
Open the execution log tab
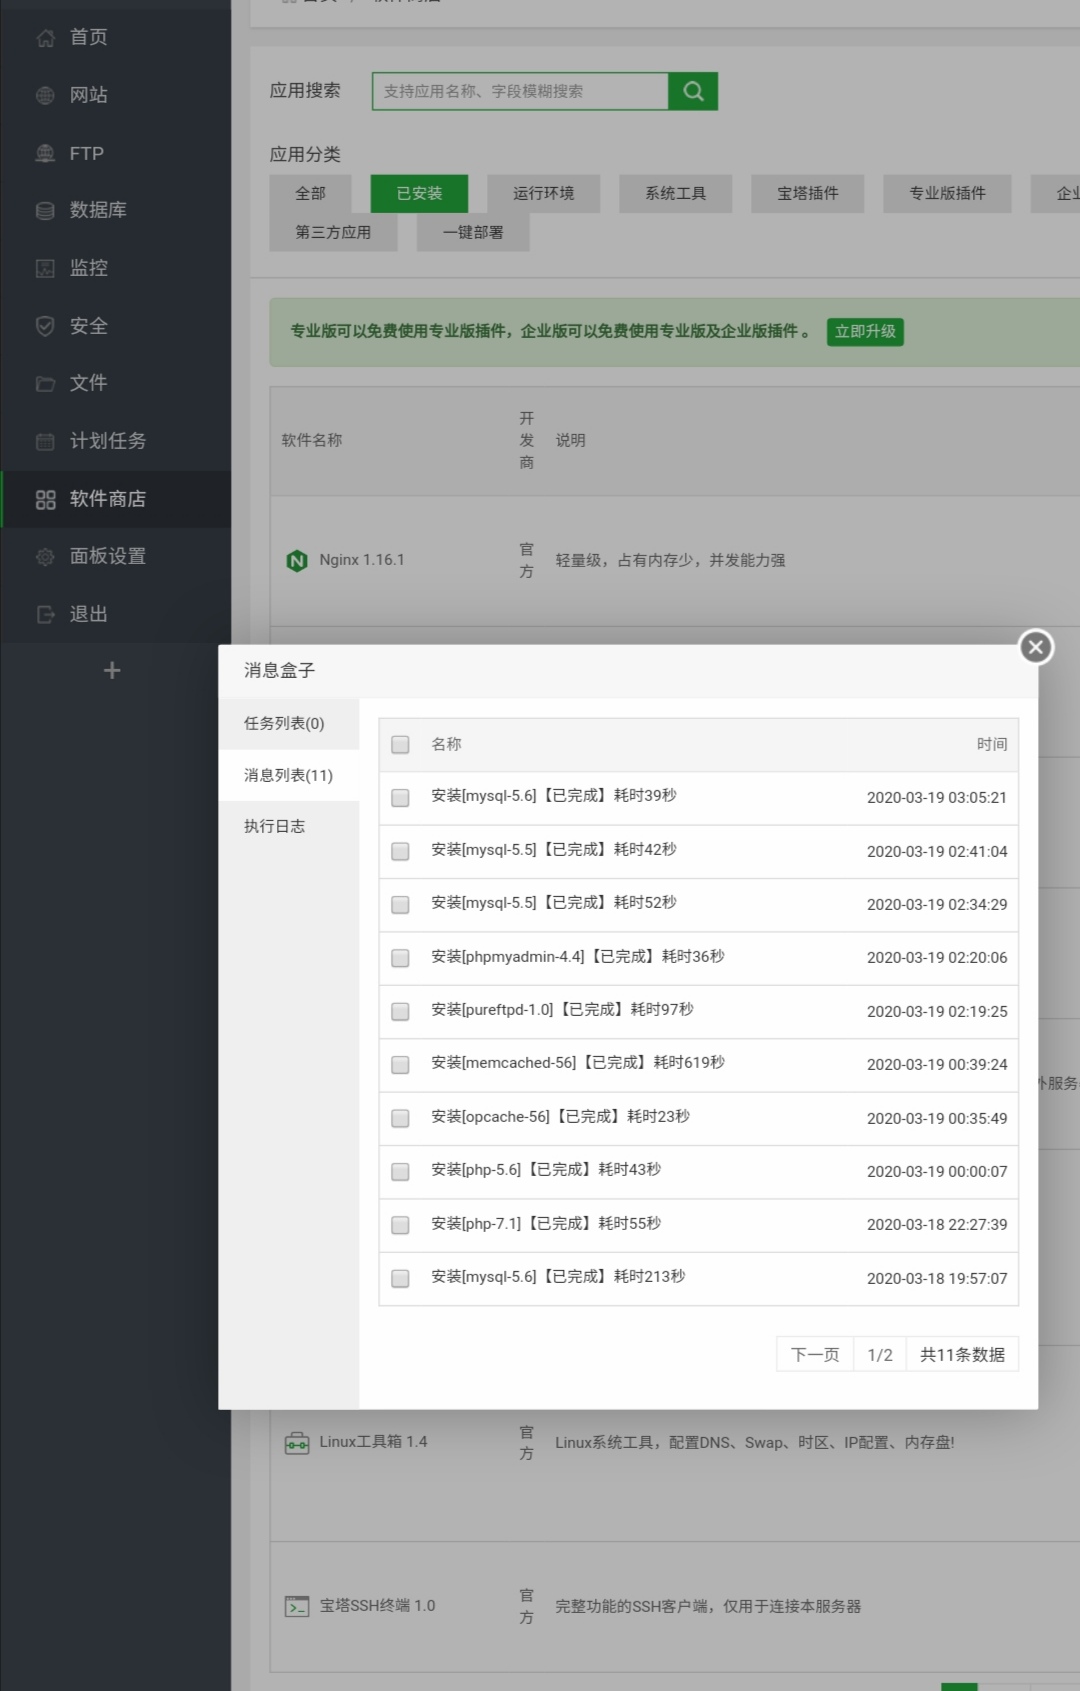275,826
